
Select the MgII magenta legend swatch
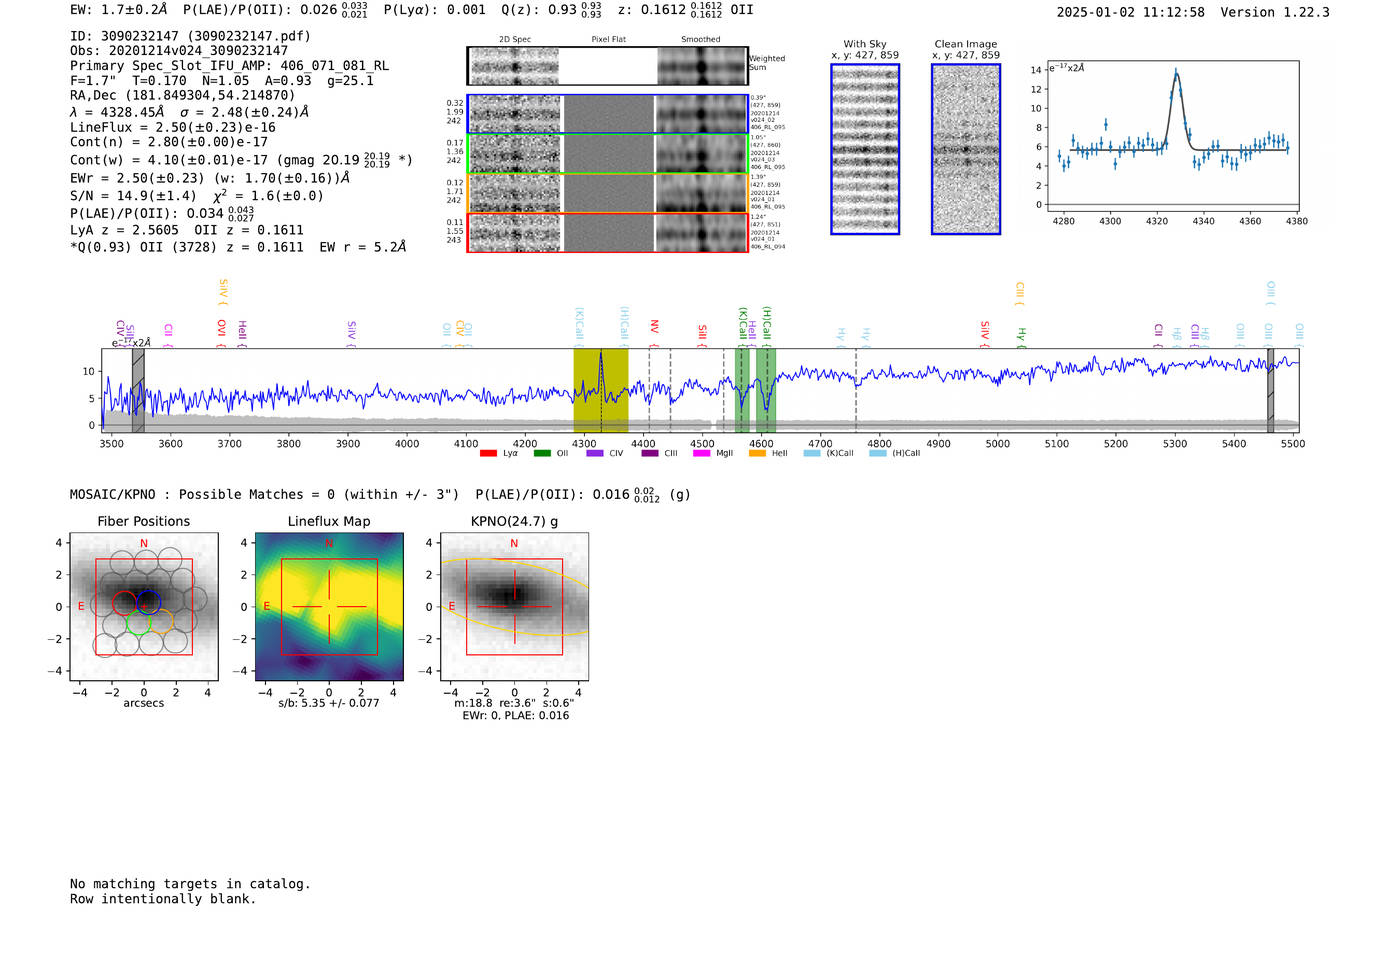pos(703,453)
